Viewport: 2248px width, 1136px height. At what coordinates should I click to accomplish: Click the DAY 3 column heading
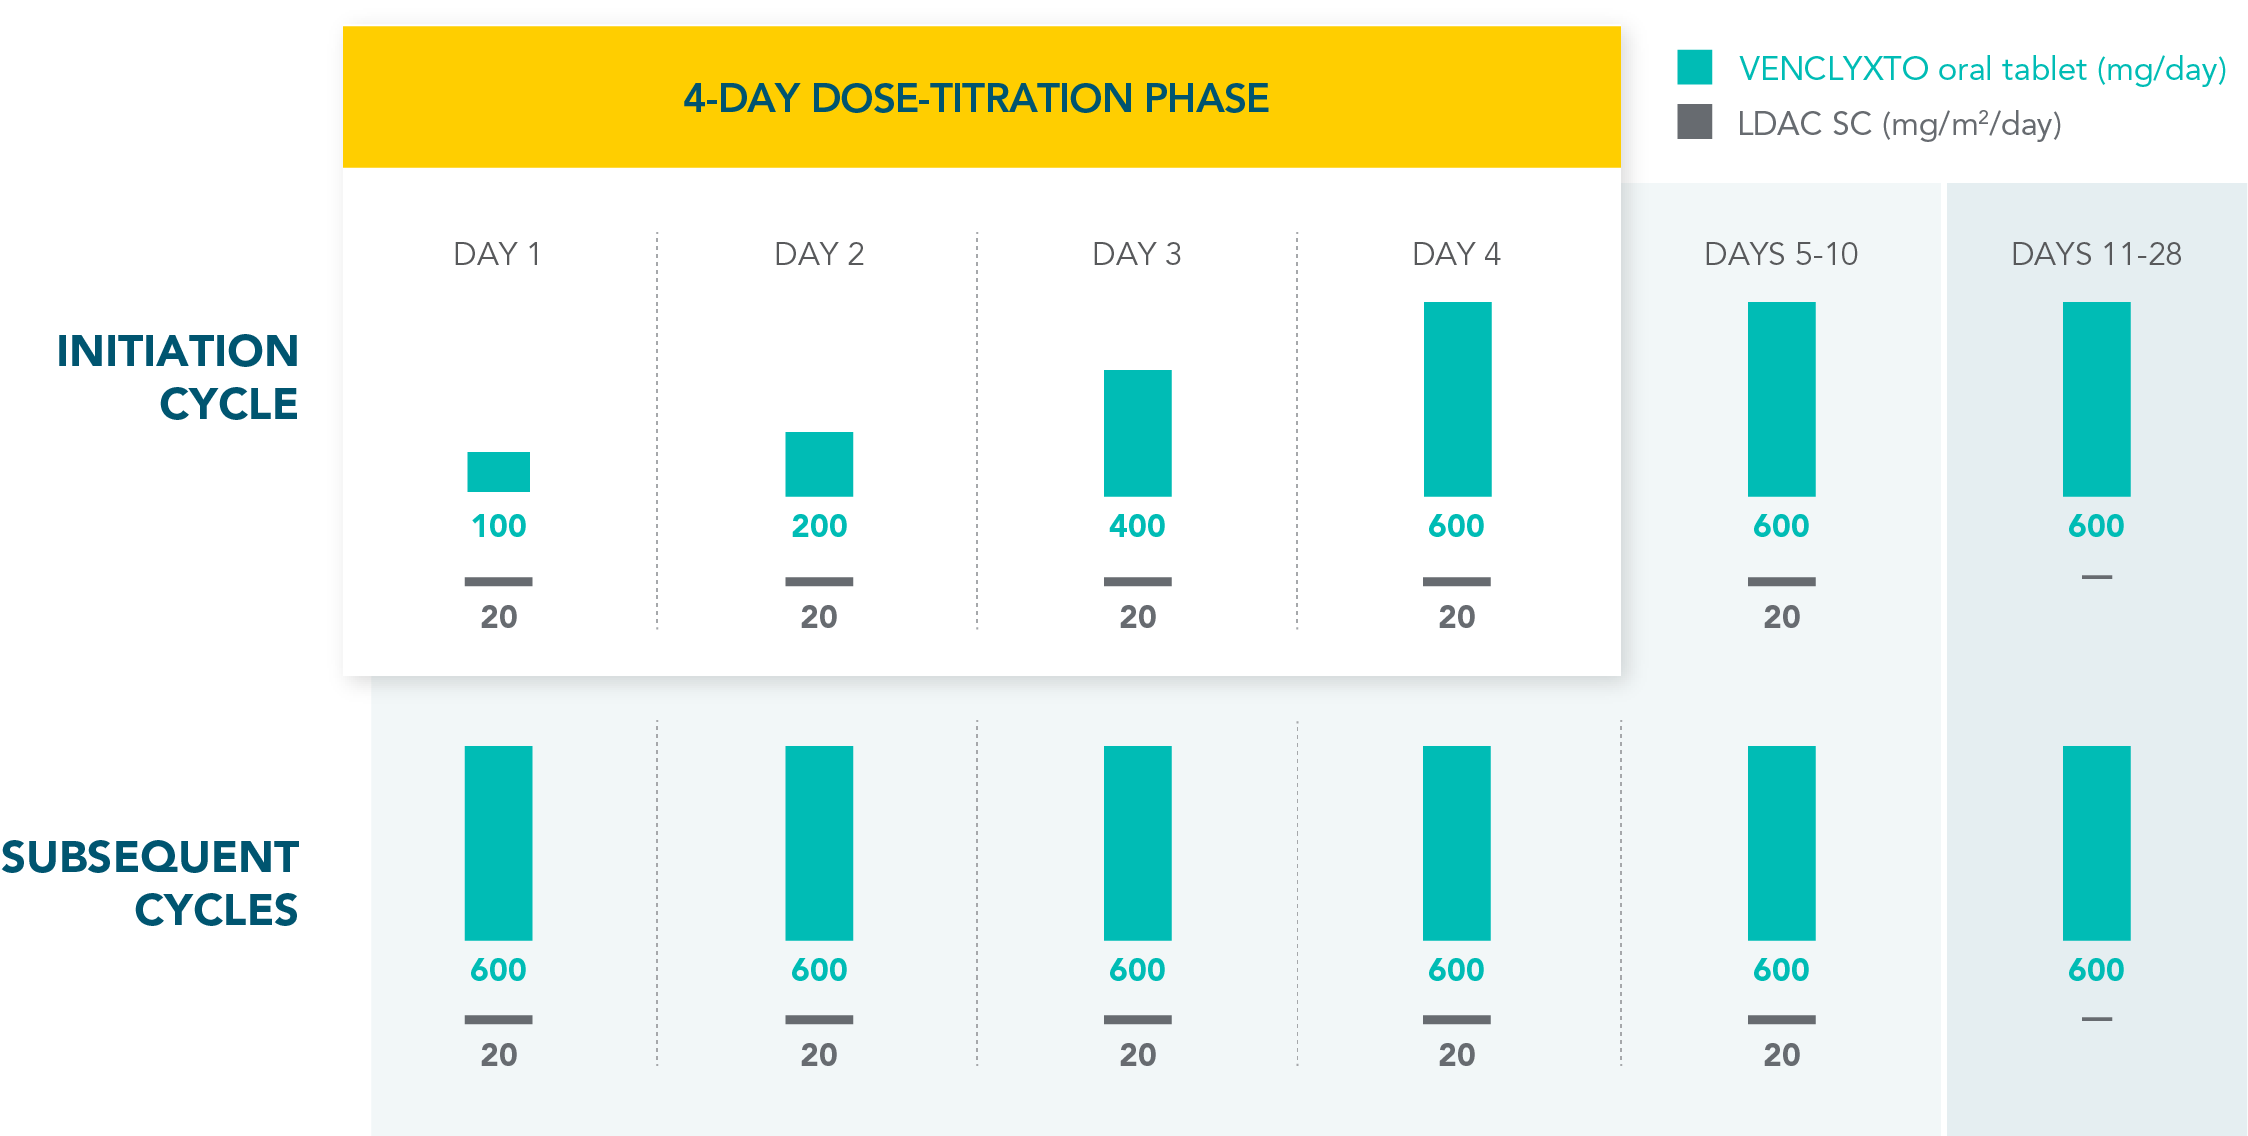pos(1137,254)
